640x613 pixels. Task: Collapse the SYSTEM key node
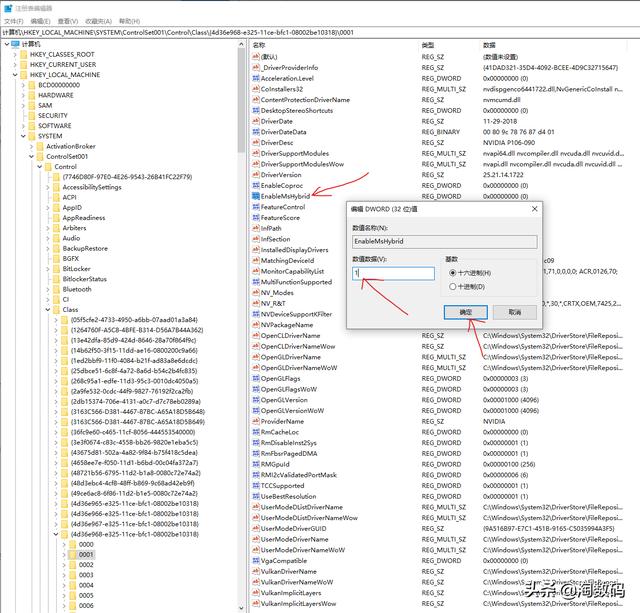tap(23, 136)
